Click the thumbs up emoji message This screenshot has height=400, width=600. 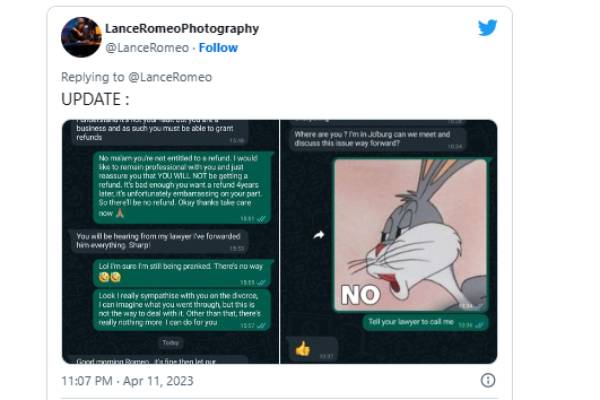pyautogui.click(x=303, y=348)
